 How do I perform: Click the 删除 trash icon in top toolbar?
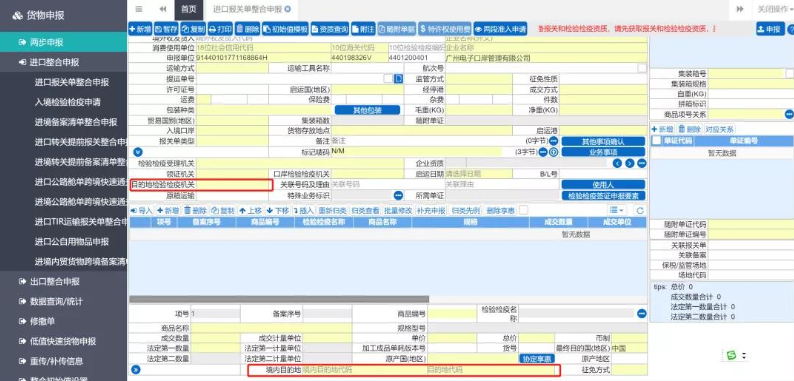click(247, 29)
